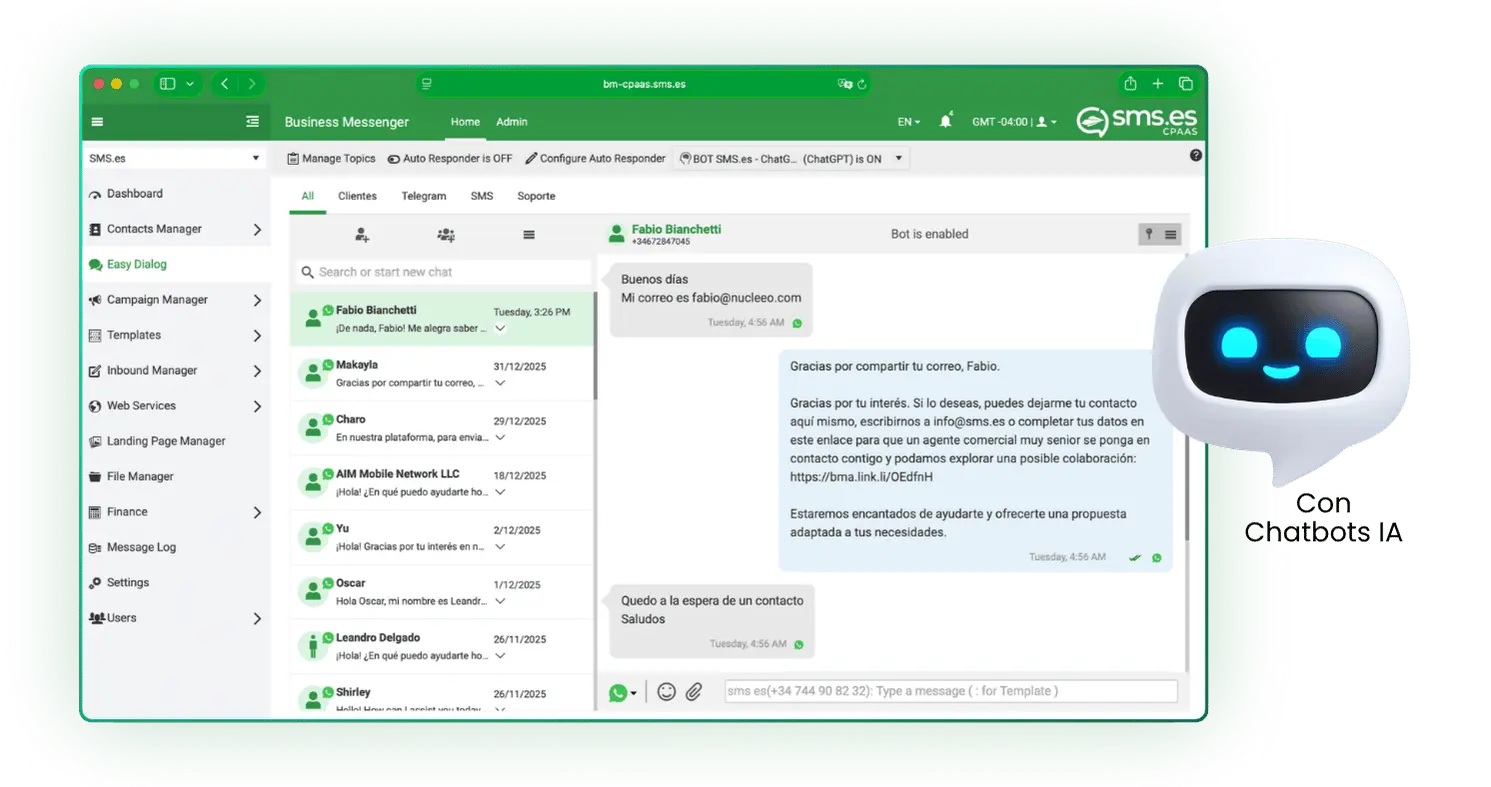Click Manage Topics button
1491x787 pixels.
[332, 158]
